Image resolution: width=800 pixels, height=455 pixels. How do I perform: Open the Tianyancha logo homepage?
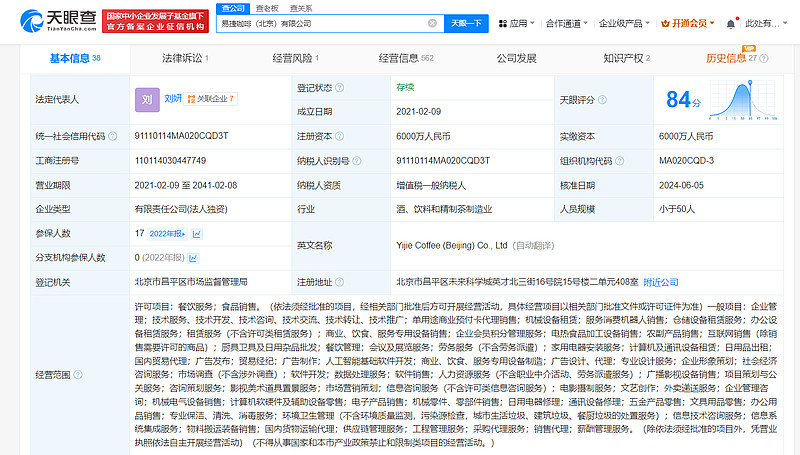(x=58, y=20)
